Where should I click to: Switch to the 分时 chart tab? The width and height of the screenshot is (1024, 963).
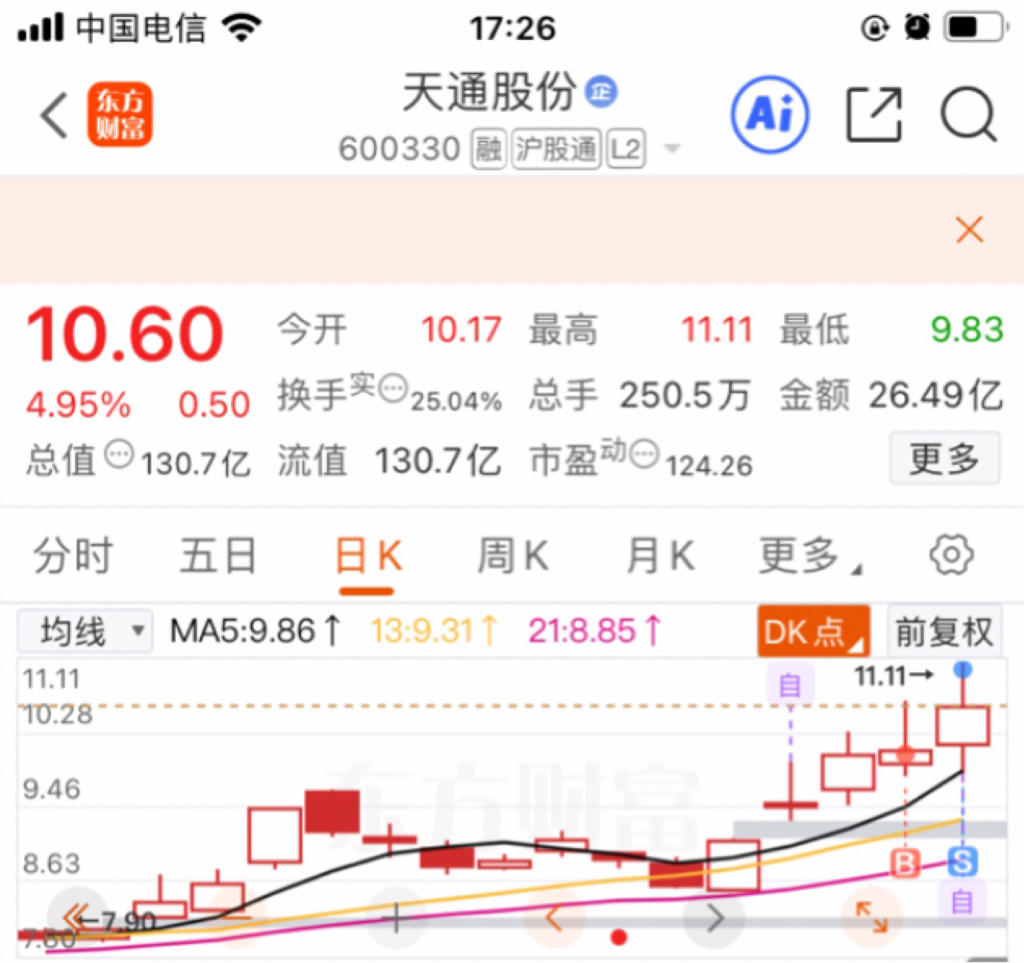pyautogui.click(x=73, y=556)
